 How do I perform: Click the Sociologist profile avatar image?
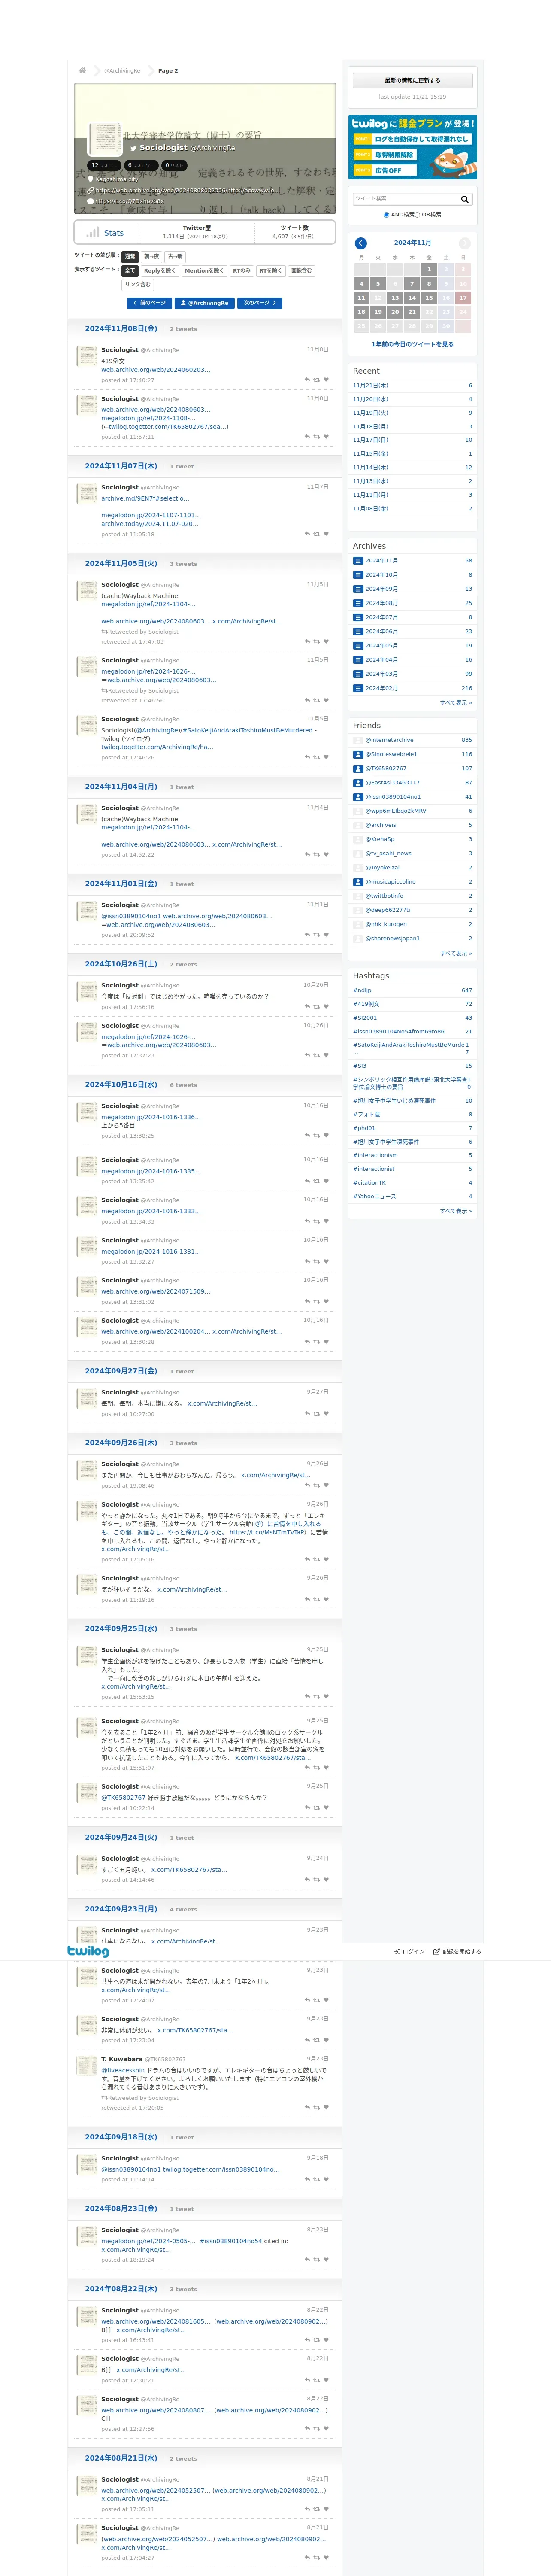(x=105, y=139)
